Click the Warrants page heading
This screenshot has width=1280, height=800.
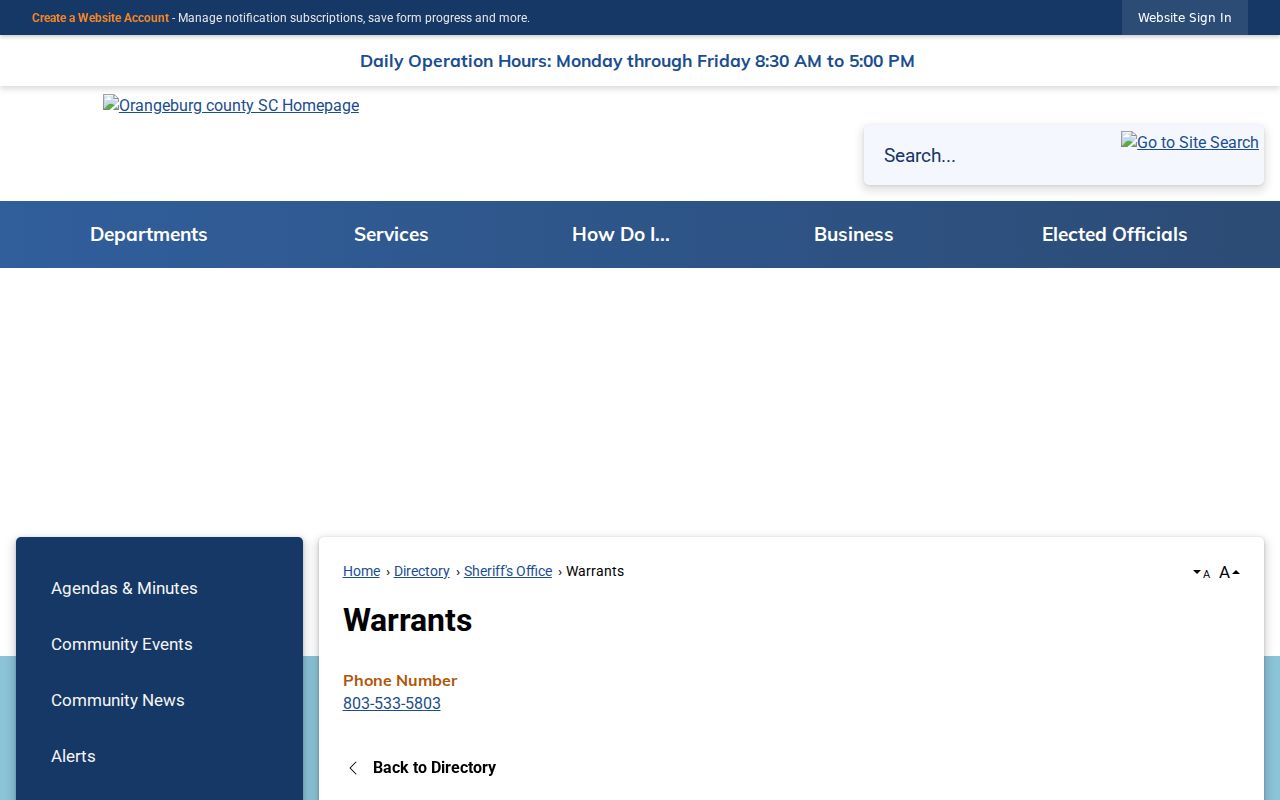pos(407,620)
